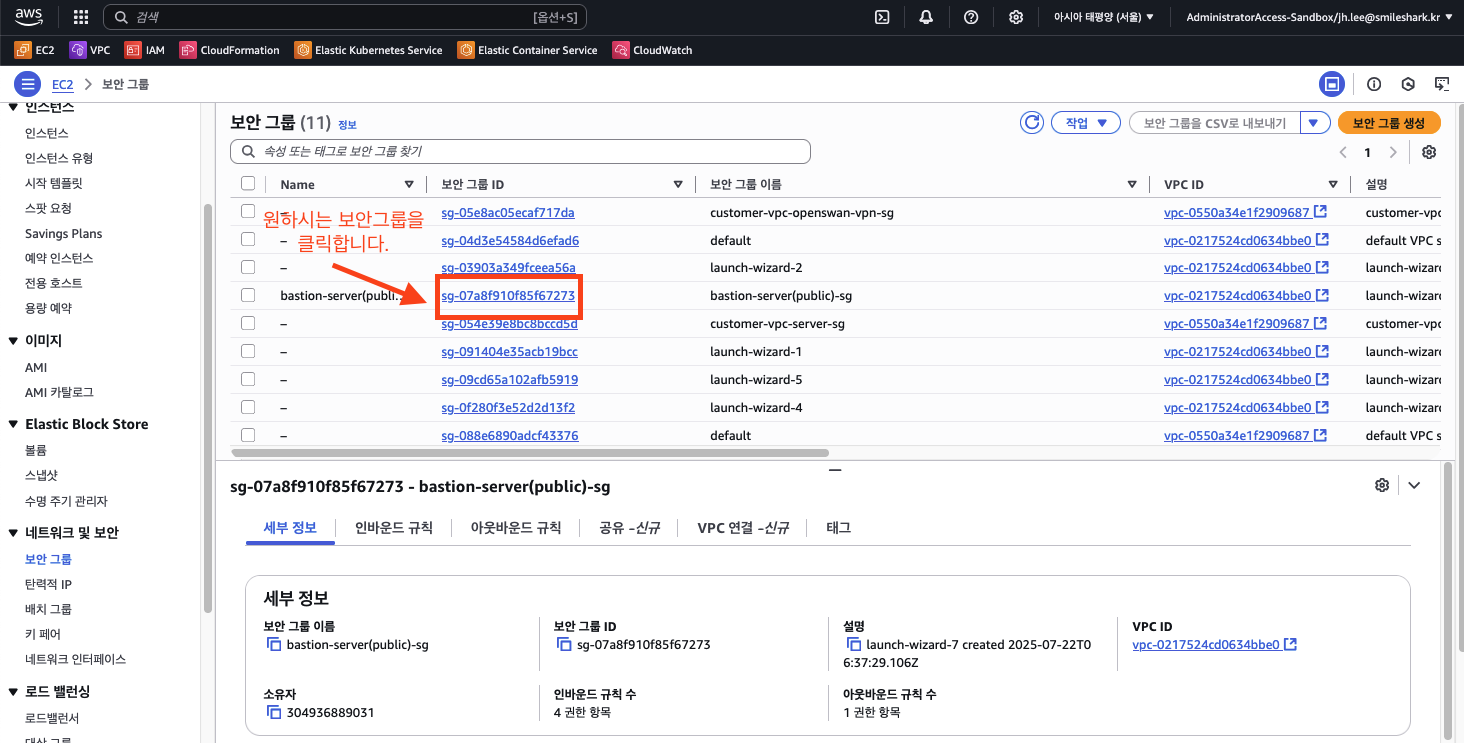The height and width of the screenshot is (743, 1464).
Task: Copy the security group name in details
Action: click(274, 645)
